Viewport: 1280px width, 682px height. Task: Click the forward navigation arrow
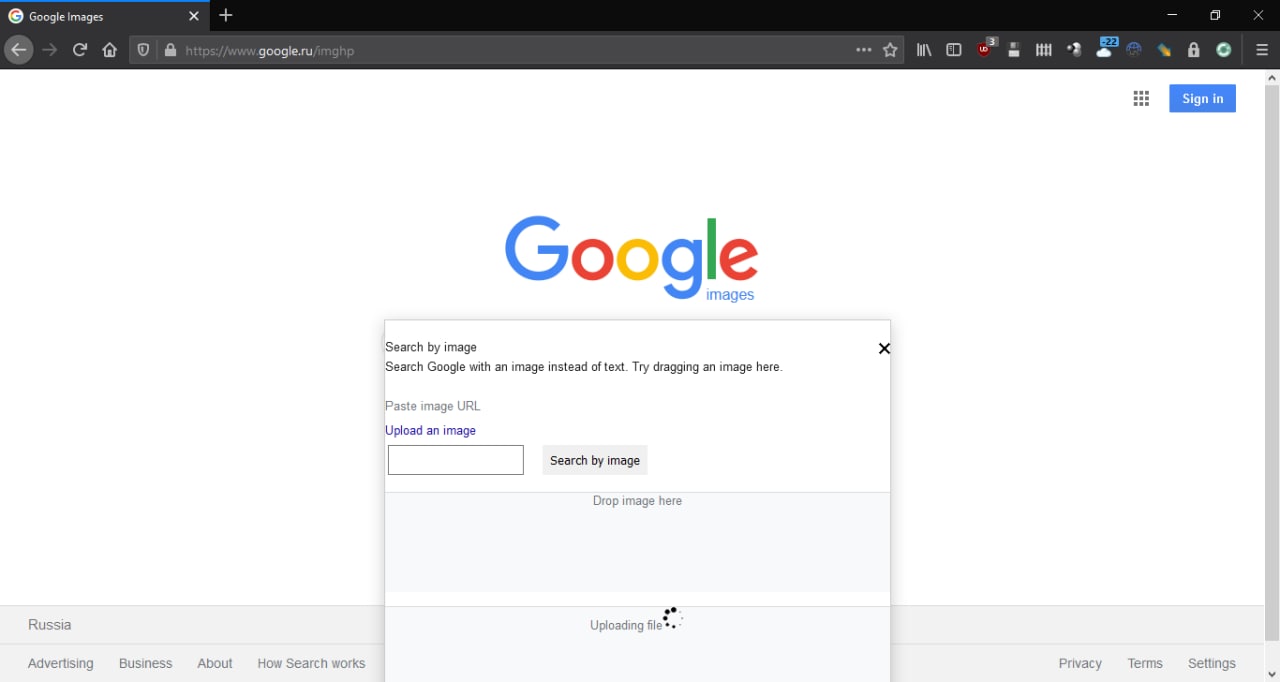[x=50, y=50]
